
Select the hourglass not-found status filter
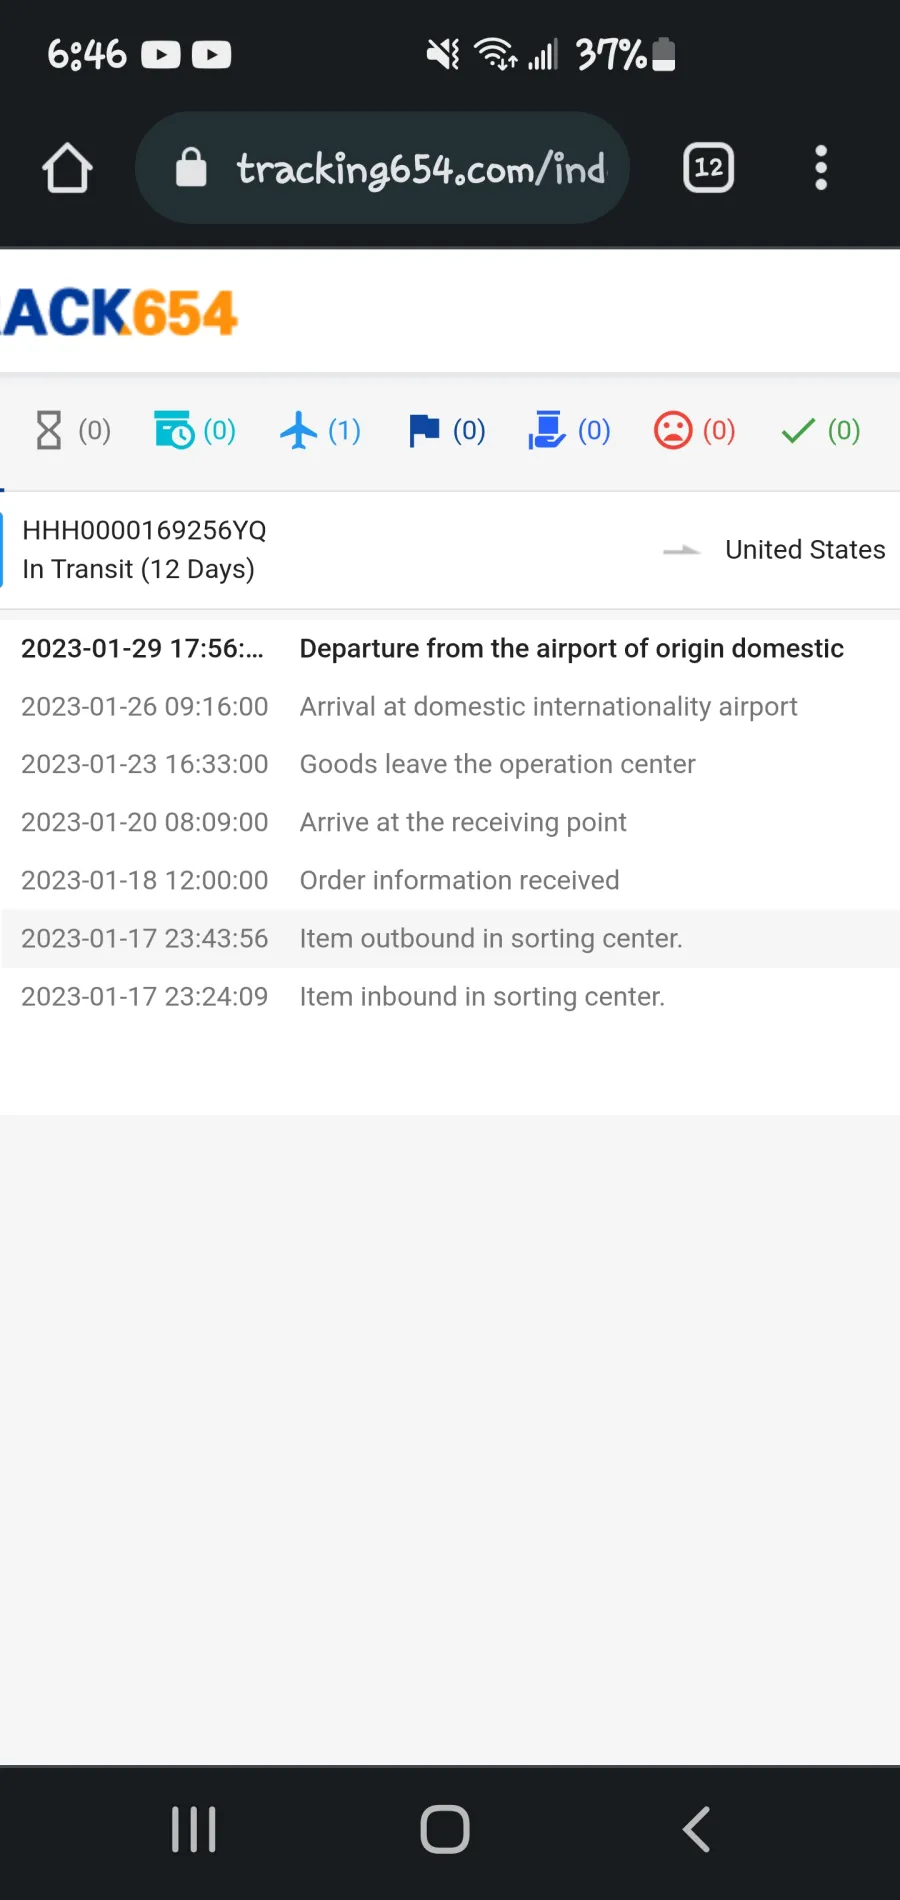(x=72, y=431)
